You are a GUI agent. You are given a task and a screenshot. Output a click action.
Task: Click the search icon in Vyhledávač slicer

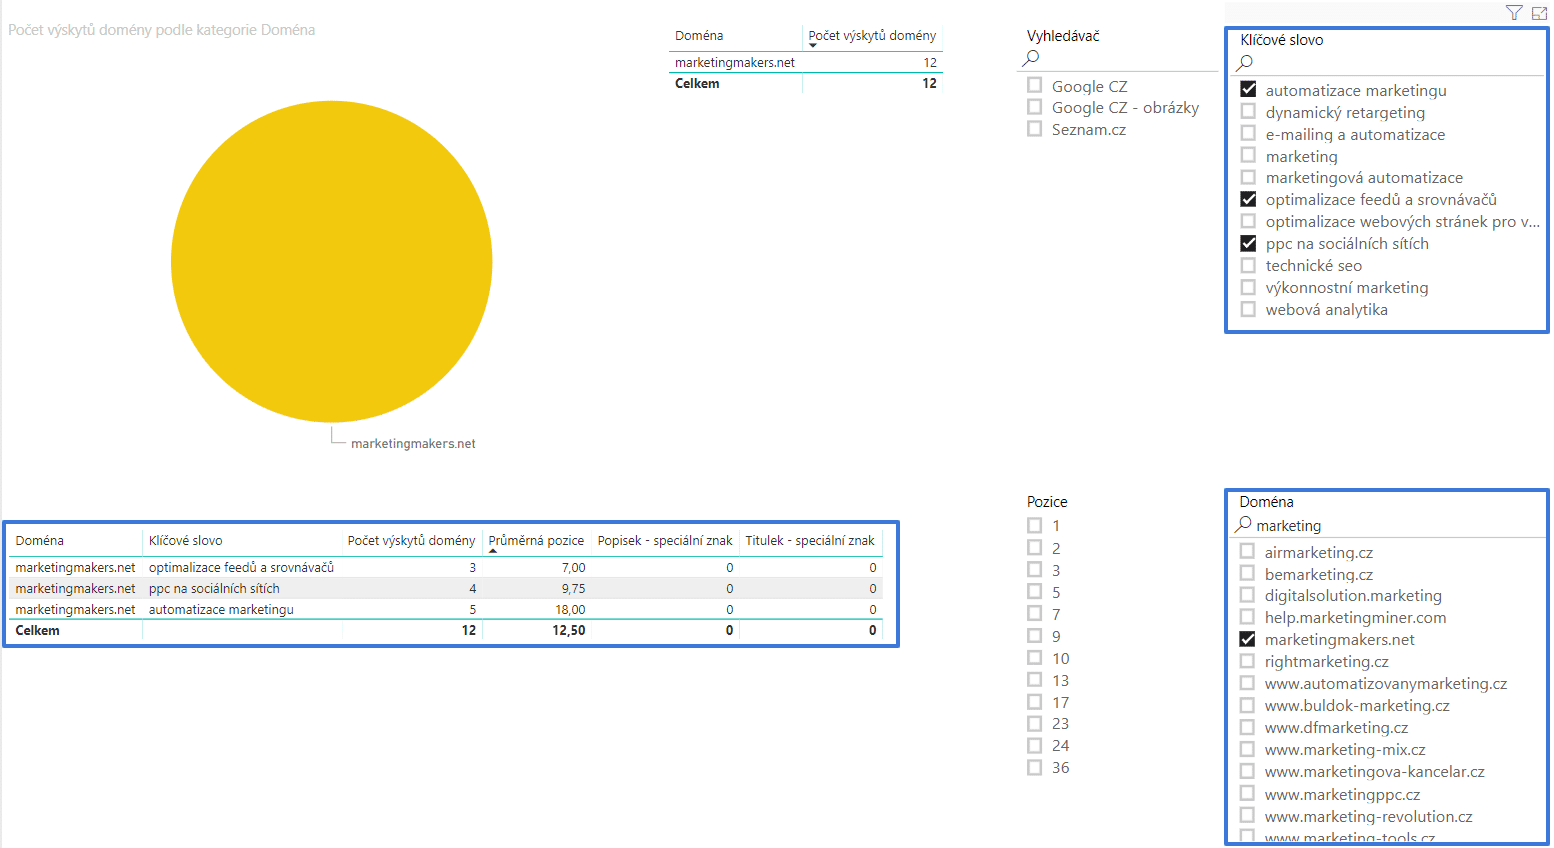click(1031, 58)
